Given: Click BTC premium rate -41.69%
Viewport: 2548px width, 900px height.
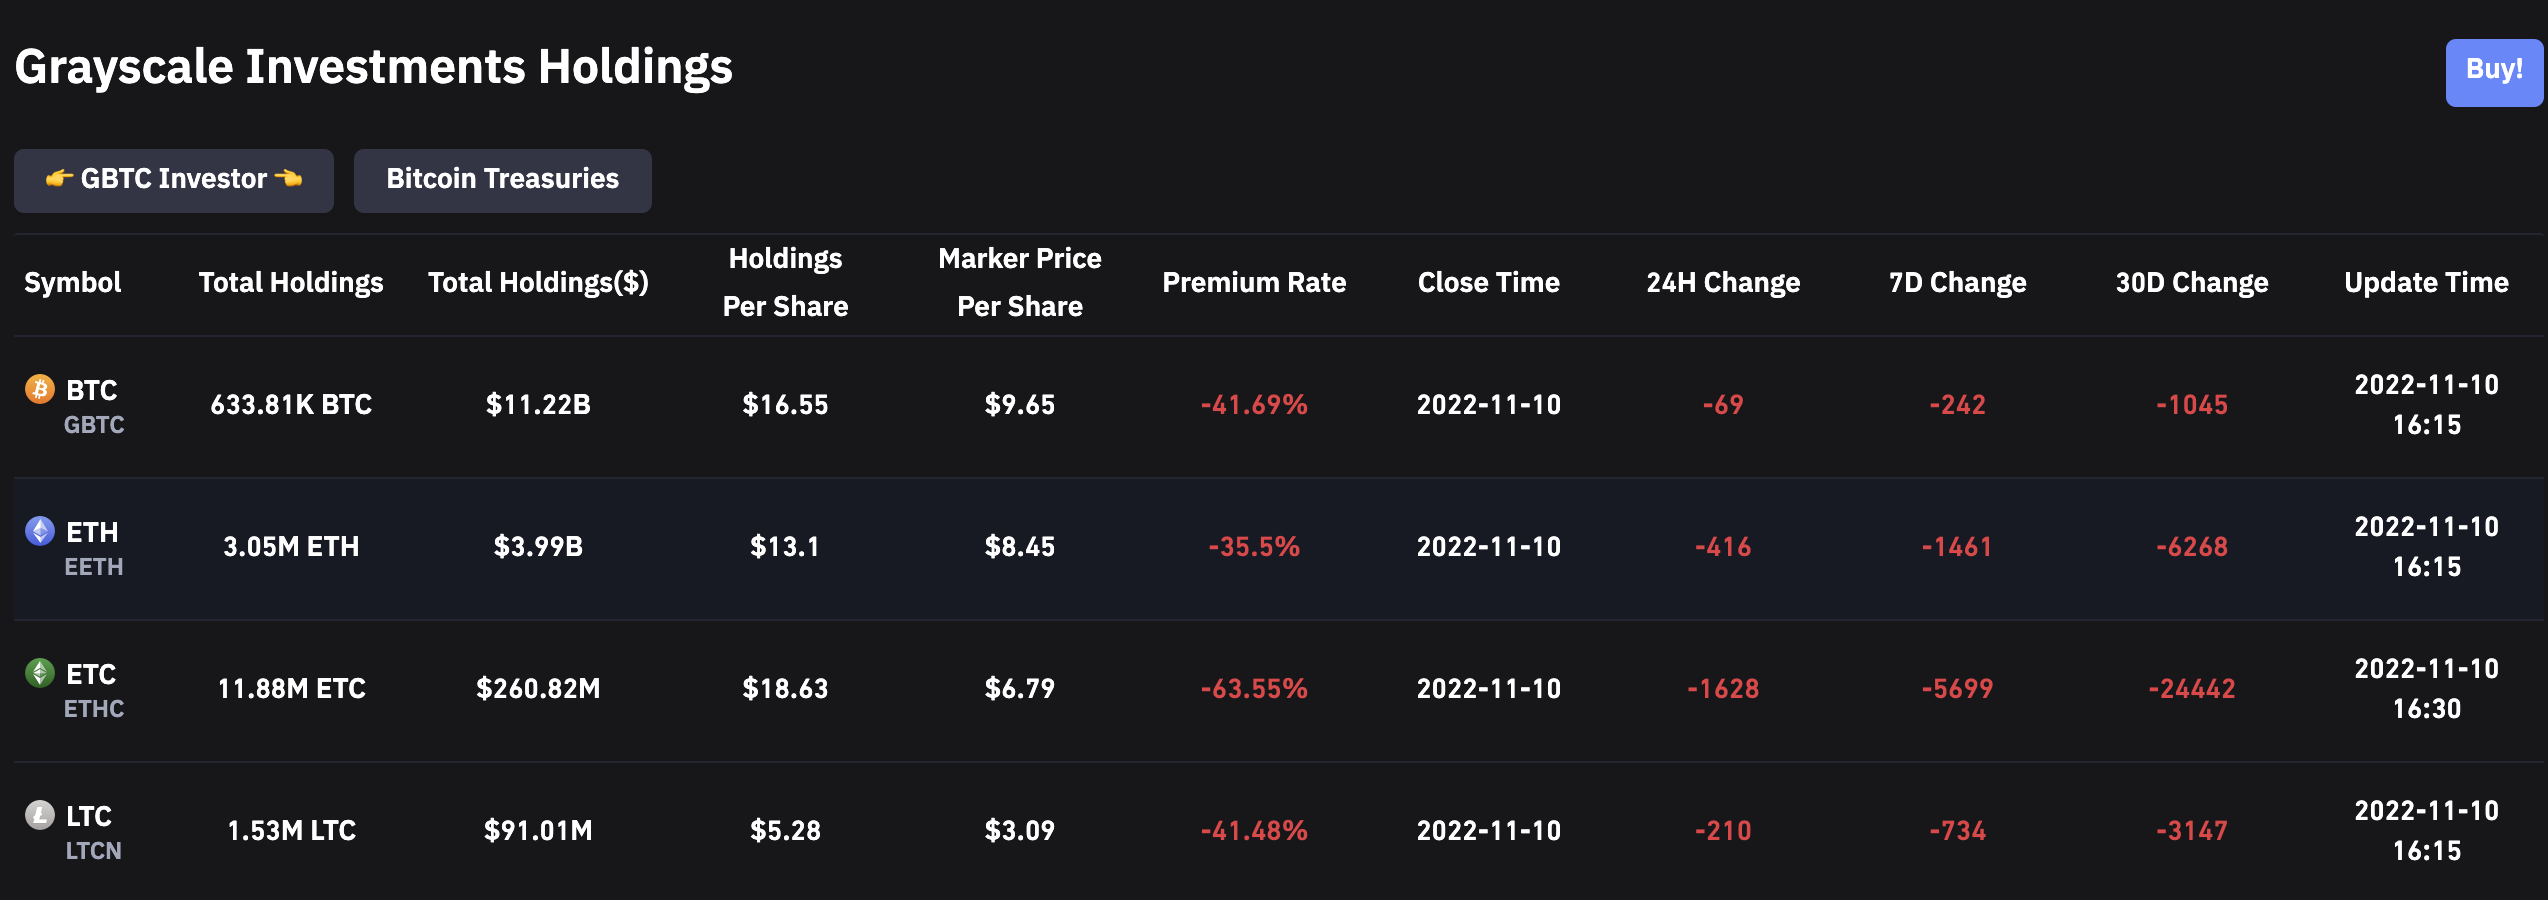Looking at the screenshot, I should (x=1253, y=405).
